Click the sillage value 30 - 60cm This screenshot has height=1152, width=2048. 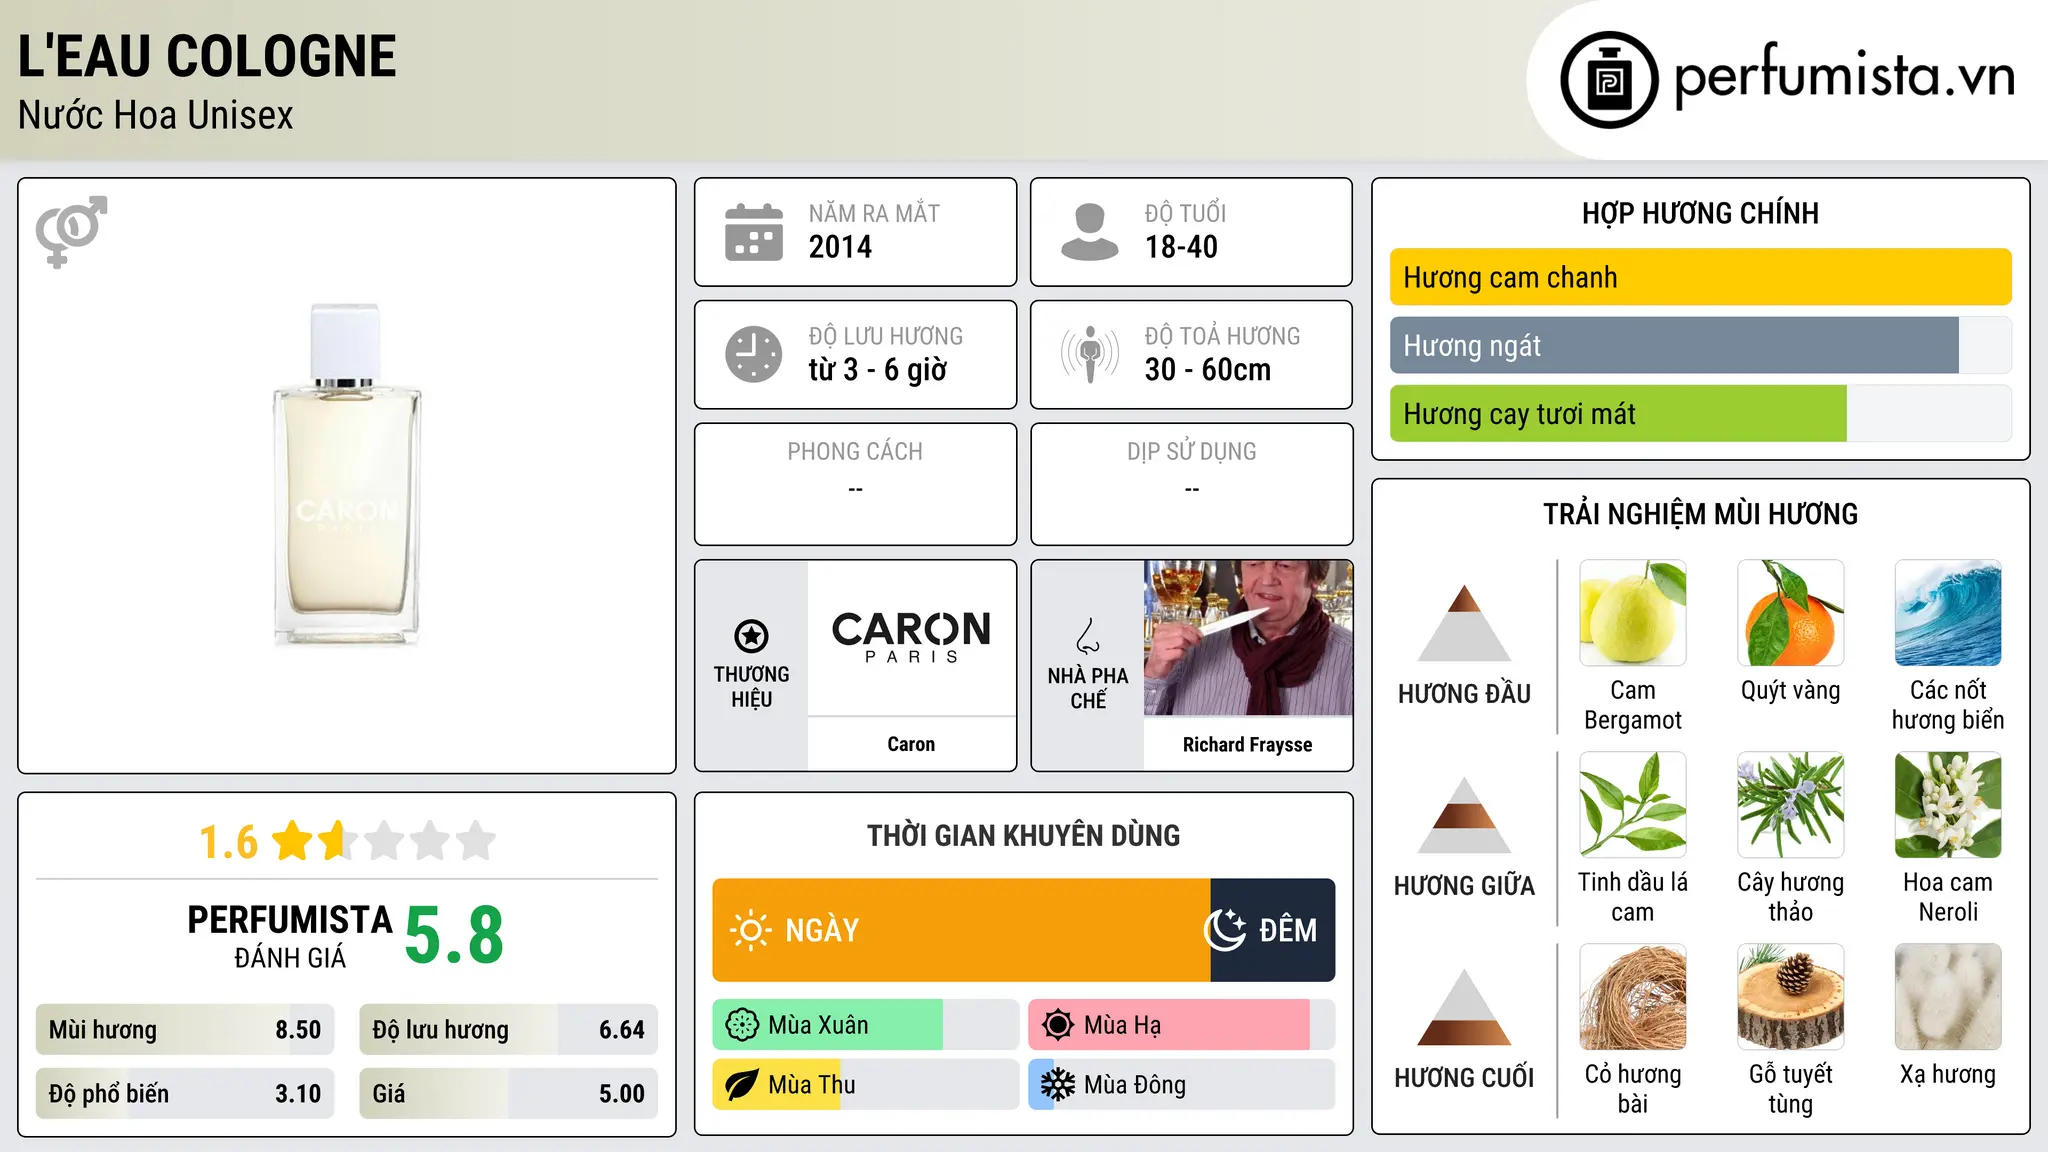click(x=1208, y=370)
